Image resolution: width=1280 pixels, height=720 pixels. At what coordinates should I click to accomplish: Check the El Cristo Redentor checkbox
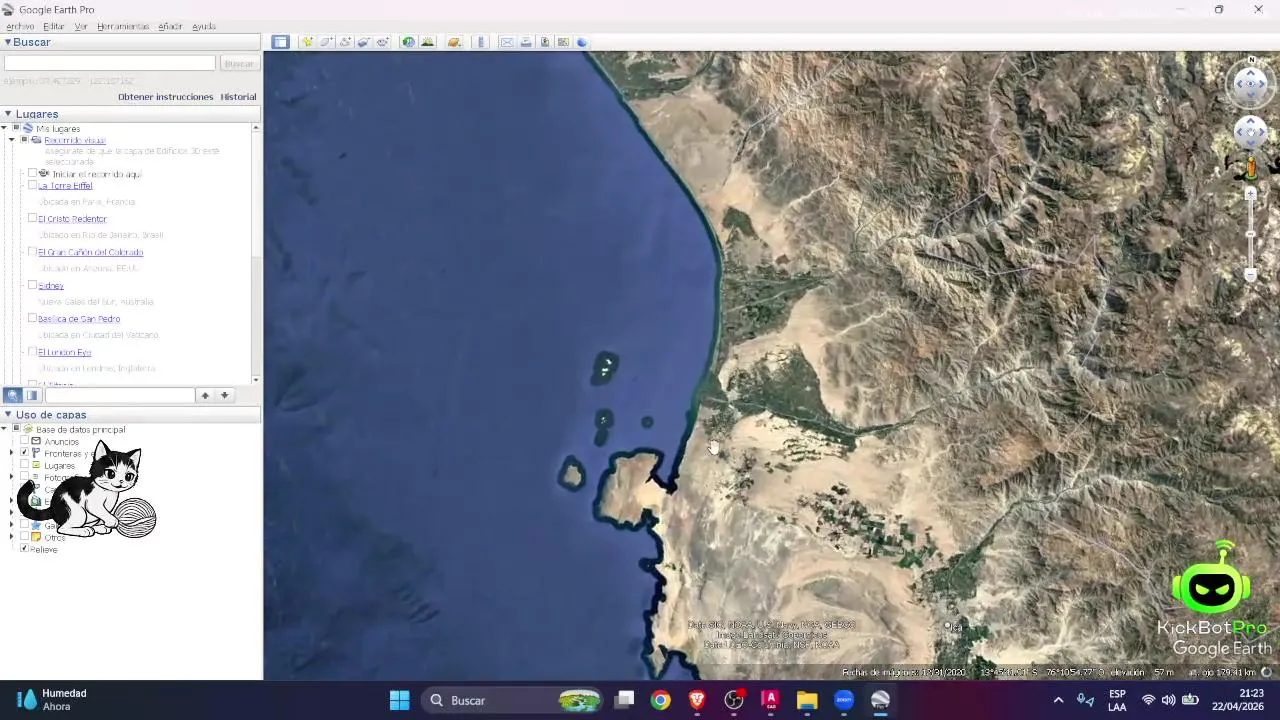click(32, 218)
